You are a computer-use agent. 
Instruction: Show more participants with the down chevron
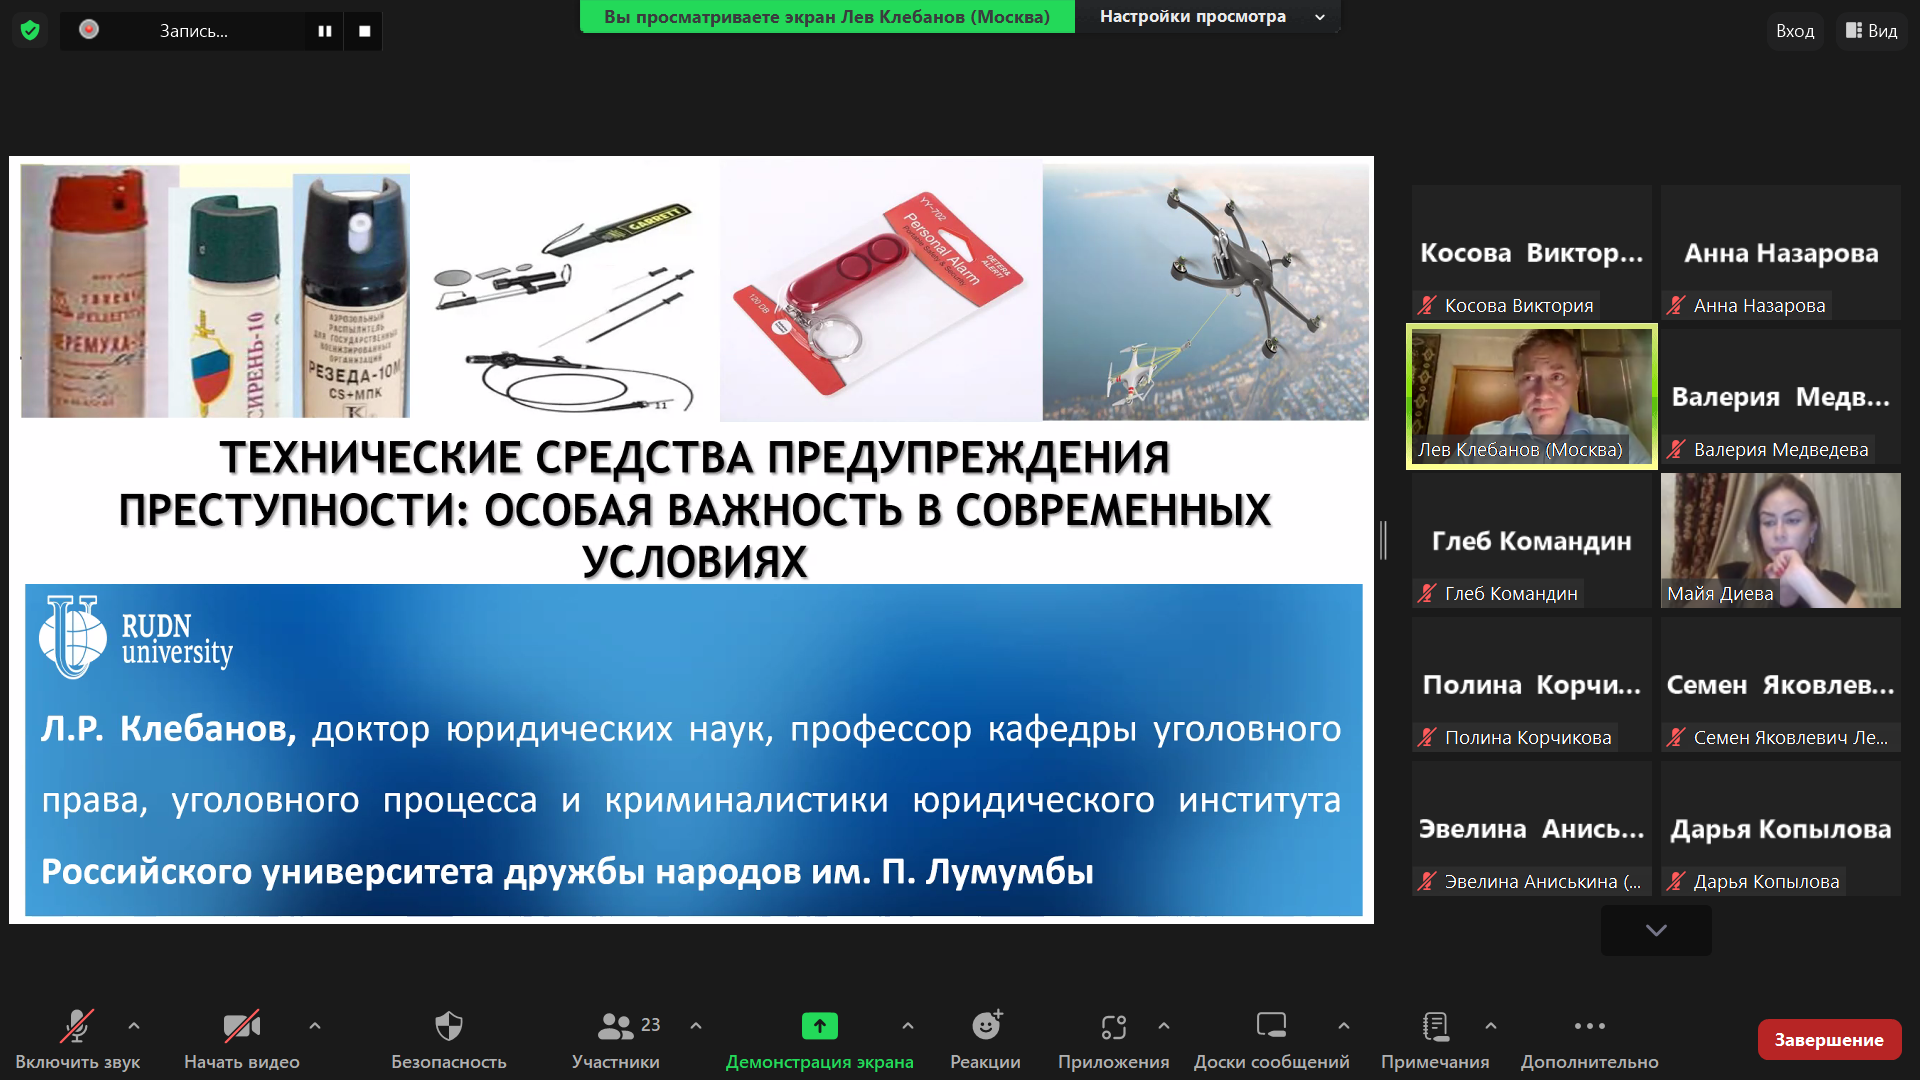pyautogui.click(x=1656, y=930)
